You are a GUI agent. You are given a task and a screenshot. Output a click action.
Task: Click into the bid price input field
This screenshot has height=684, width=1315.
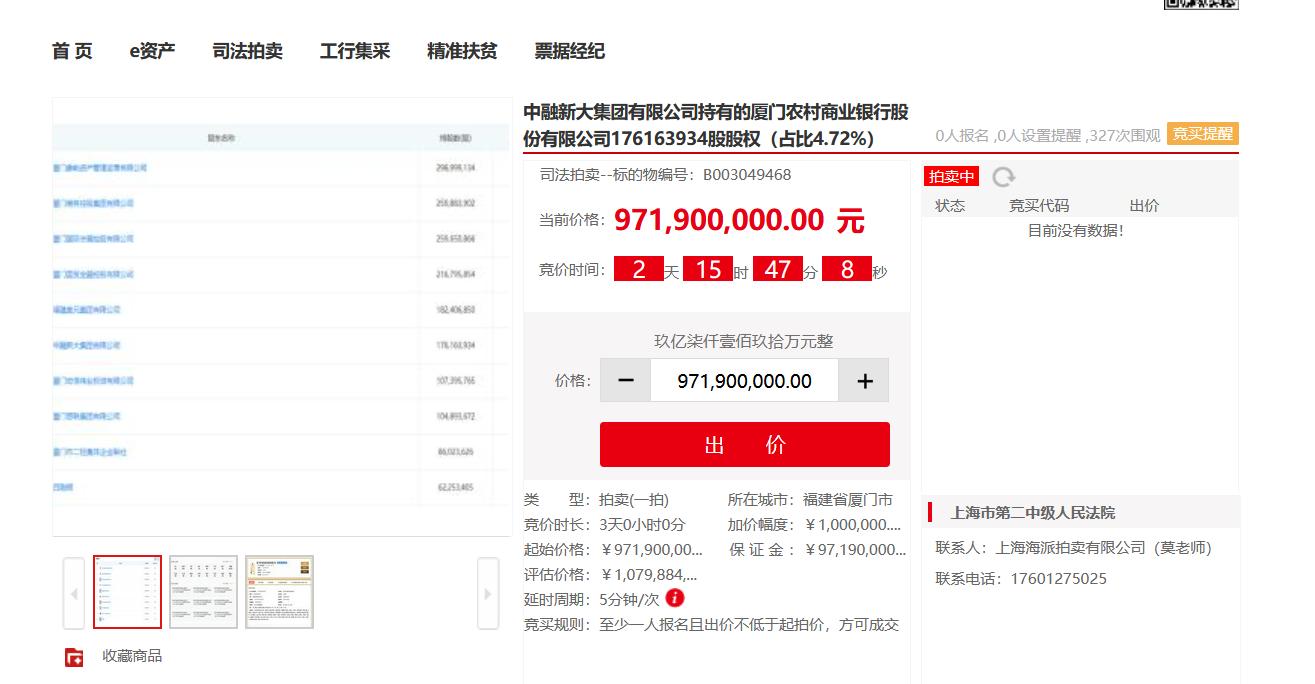(745, 381)
